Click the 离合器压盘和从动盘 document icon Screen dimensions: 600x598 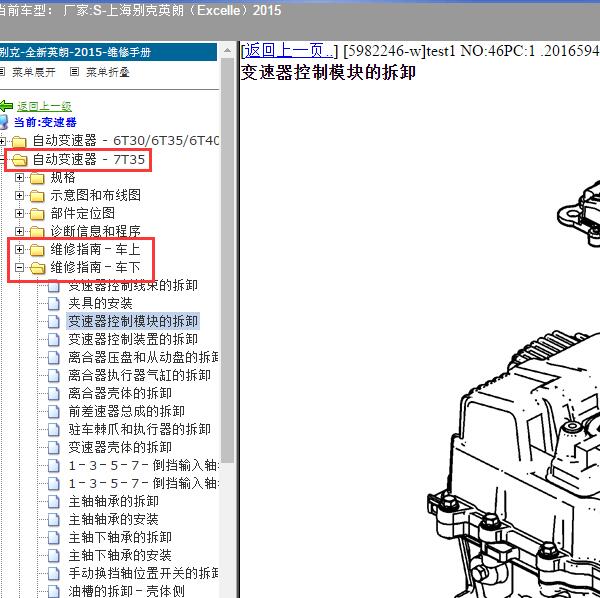54,357
